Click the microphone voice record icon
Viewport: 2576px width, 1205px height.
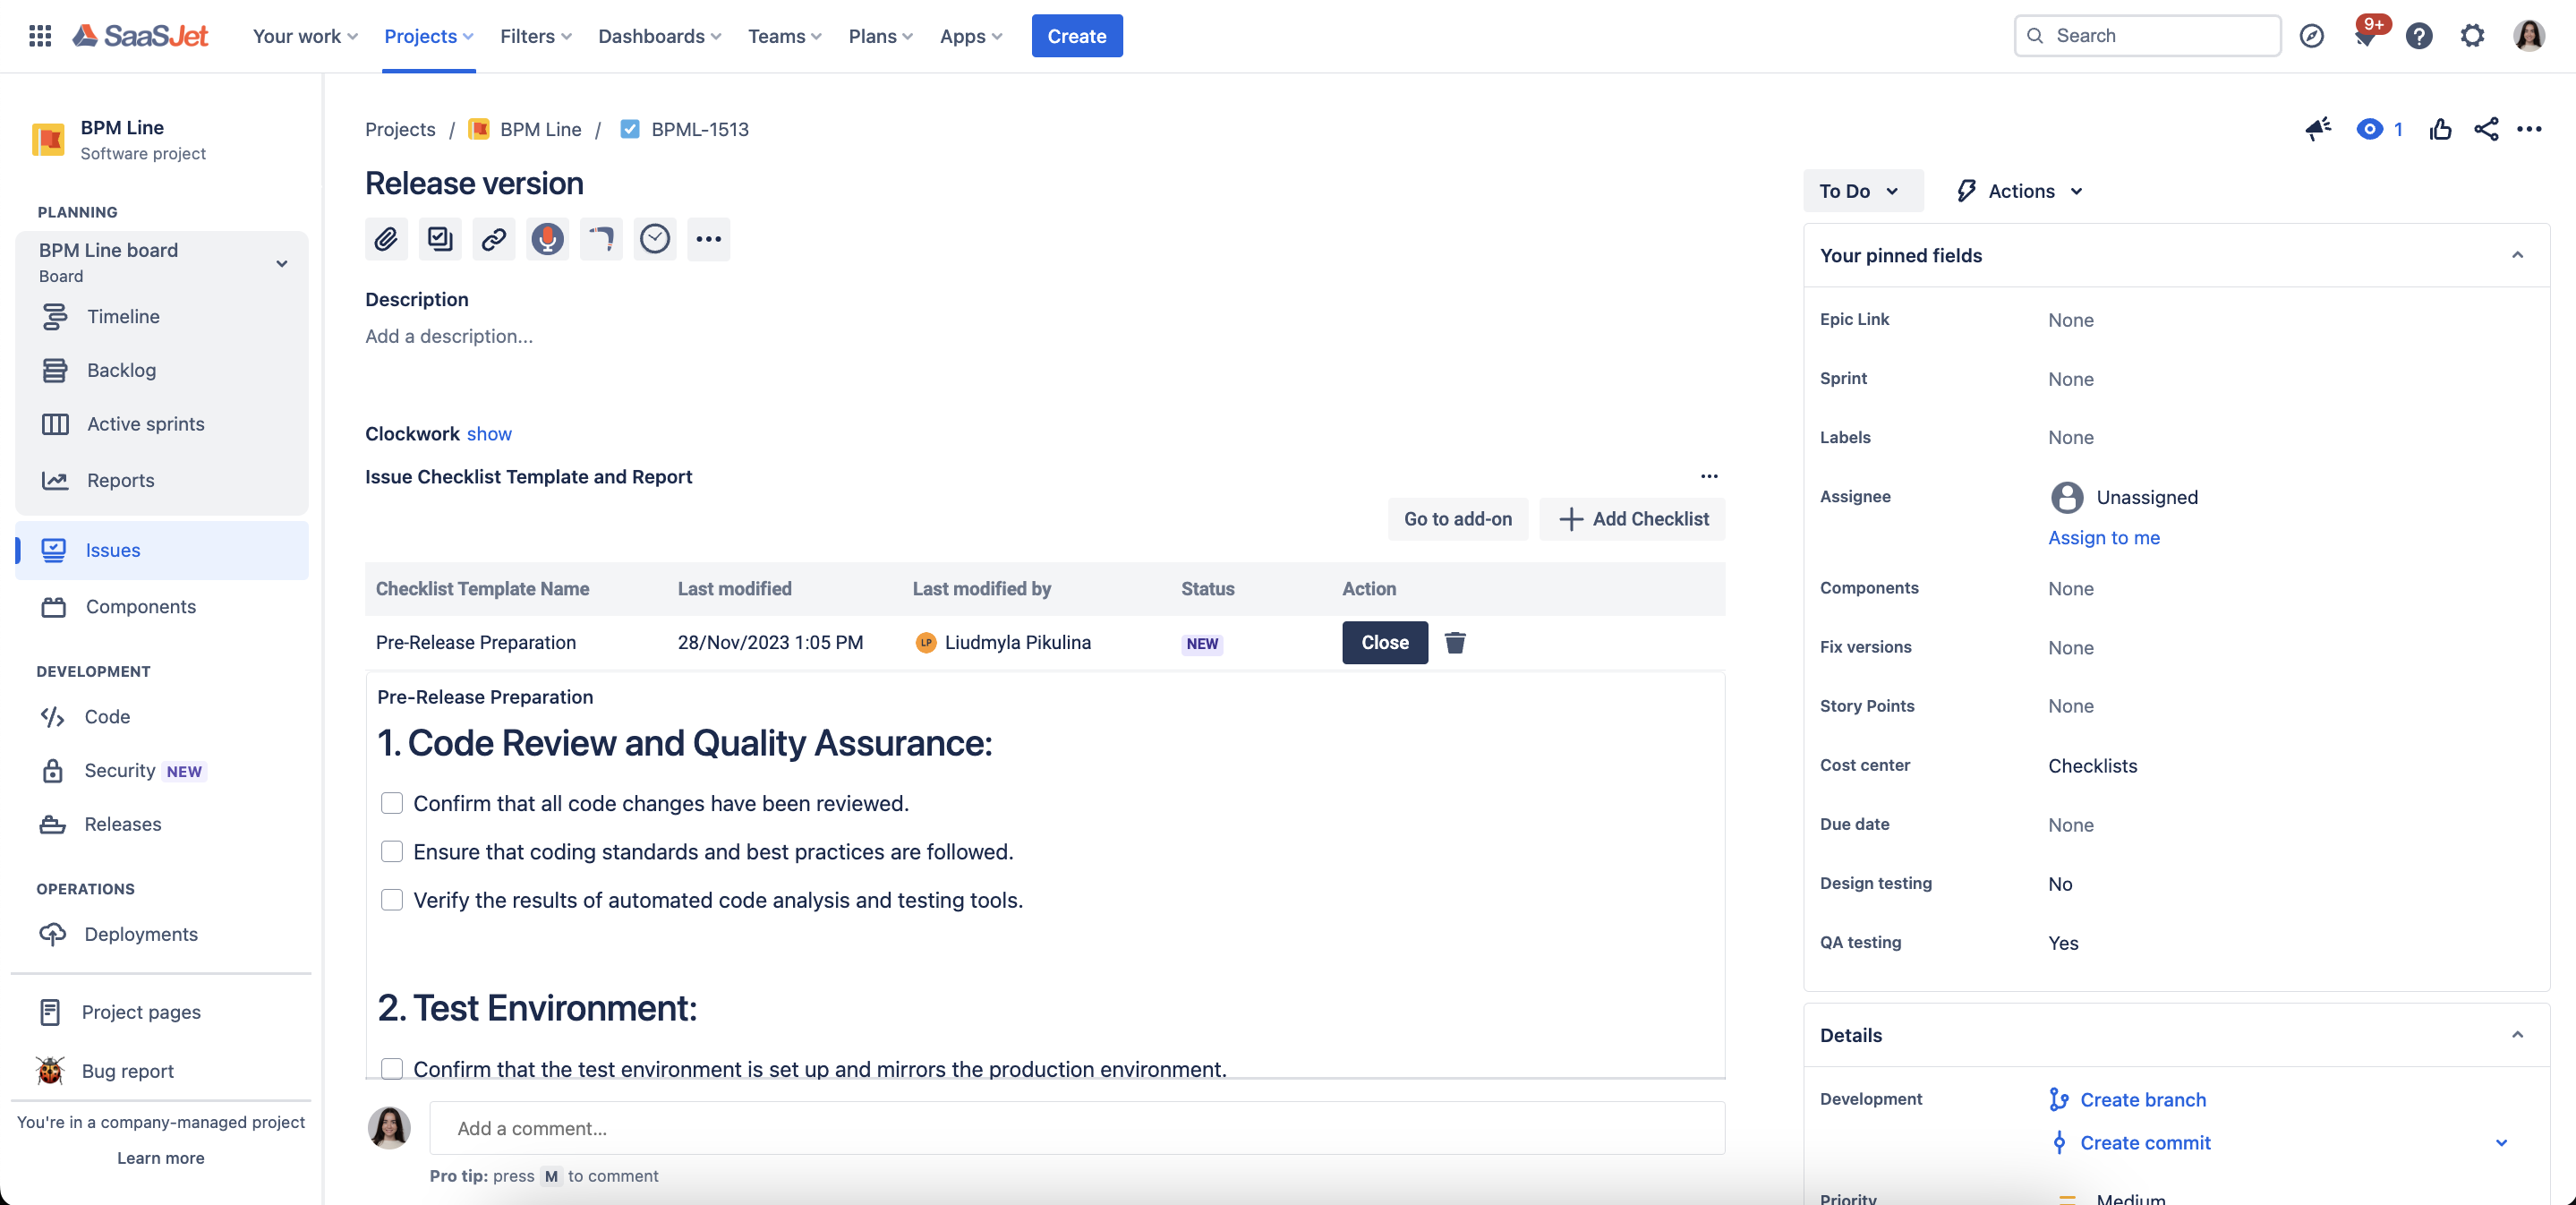click(547, 239)
